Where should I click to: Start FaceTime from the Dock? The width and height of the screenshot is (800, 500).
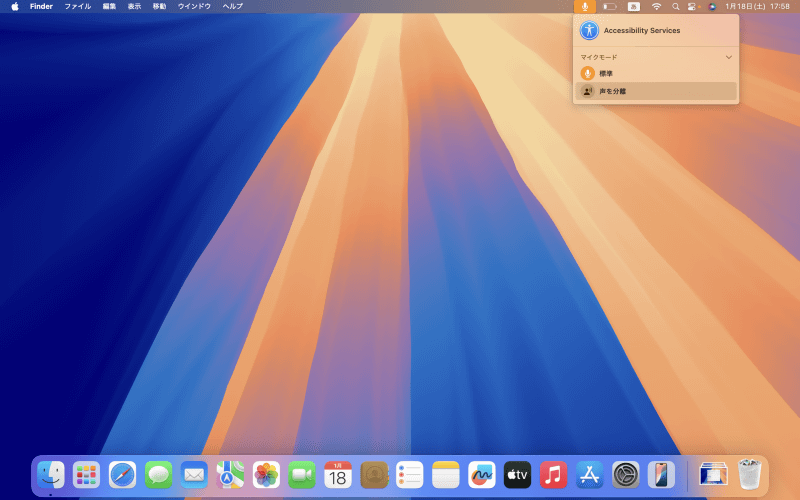[302, 475]
